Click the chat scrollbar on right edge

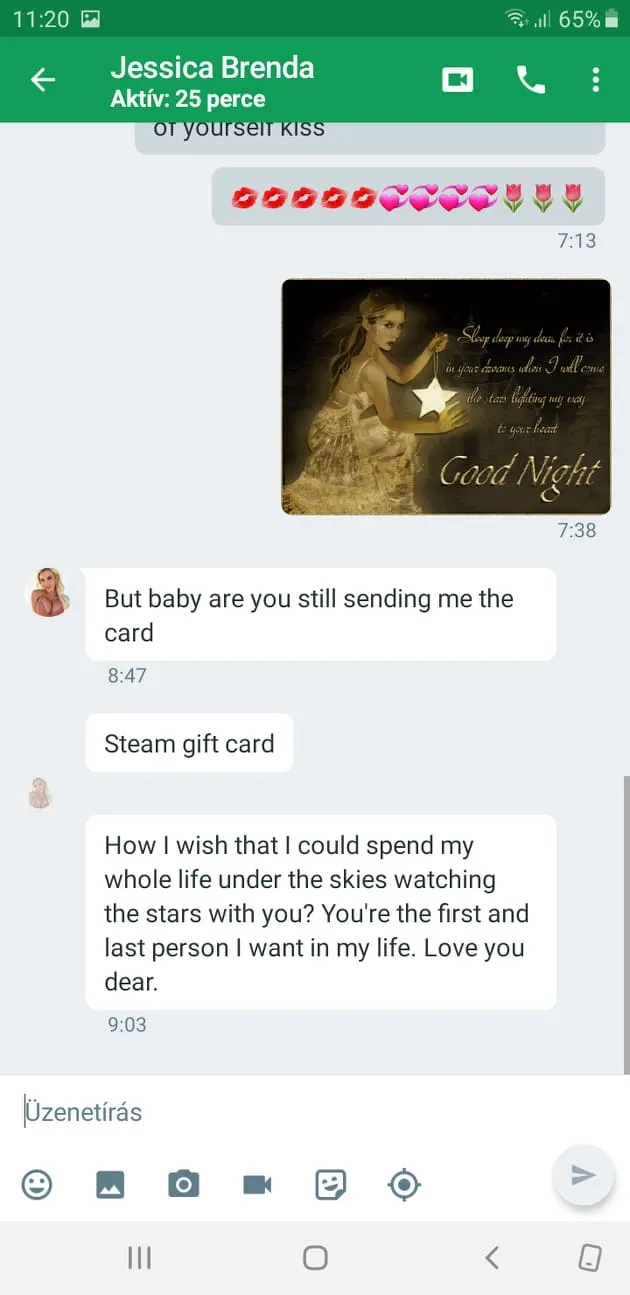625,920
